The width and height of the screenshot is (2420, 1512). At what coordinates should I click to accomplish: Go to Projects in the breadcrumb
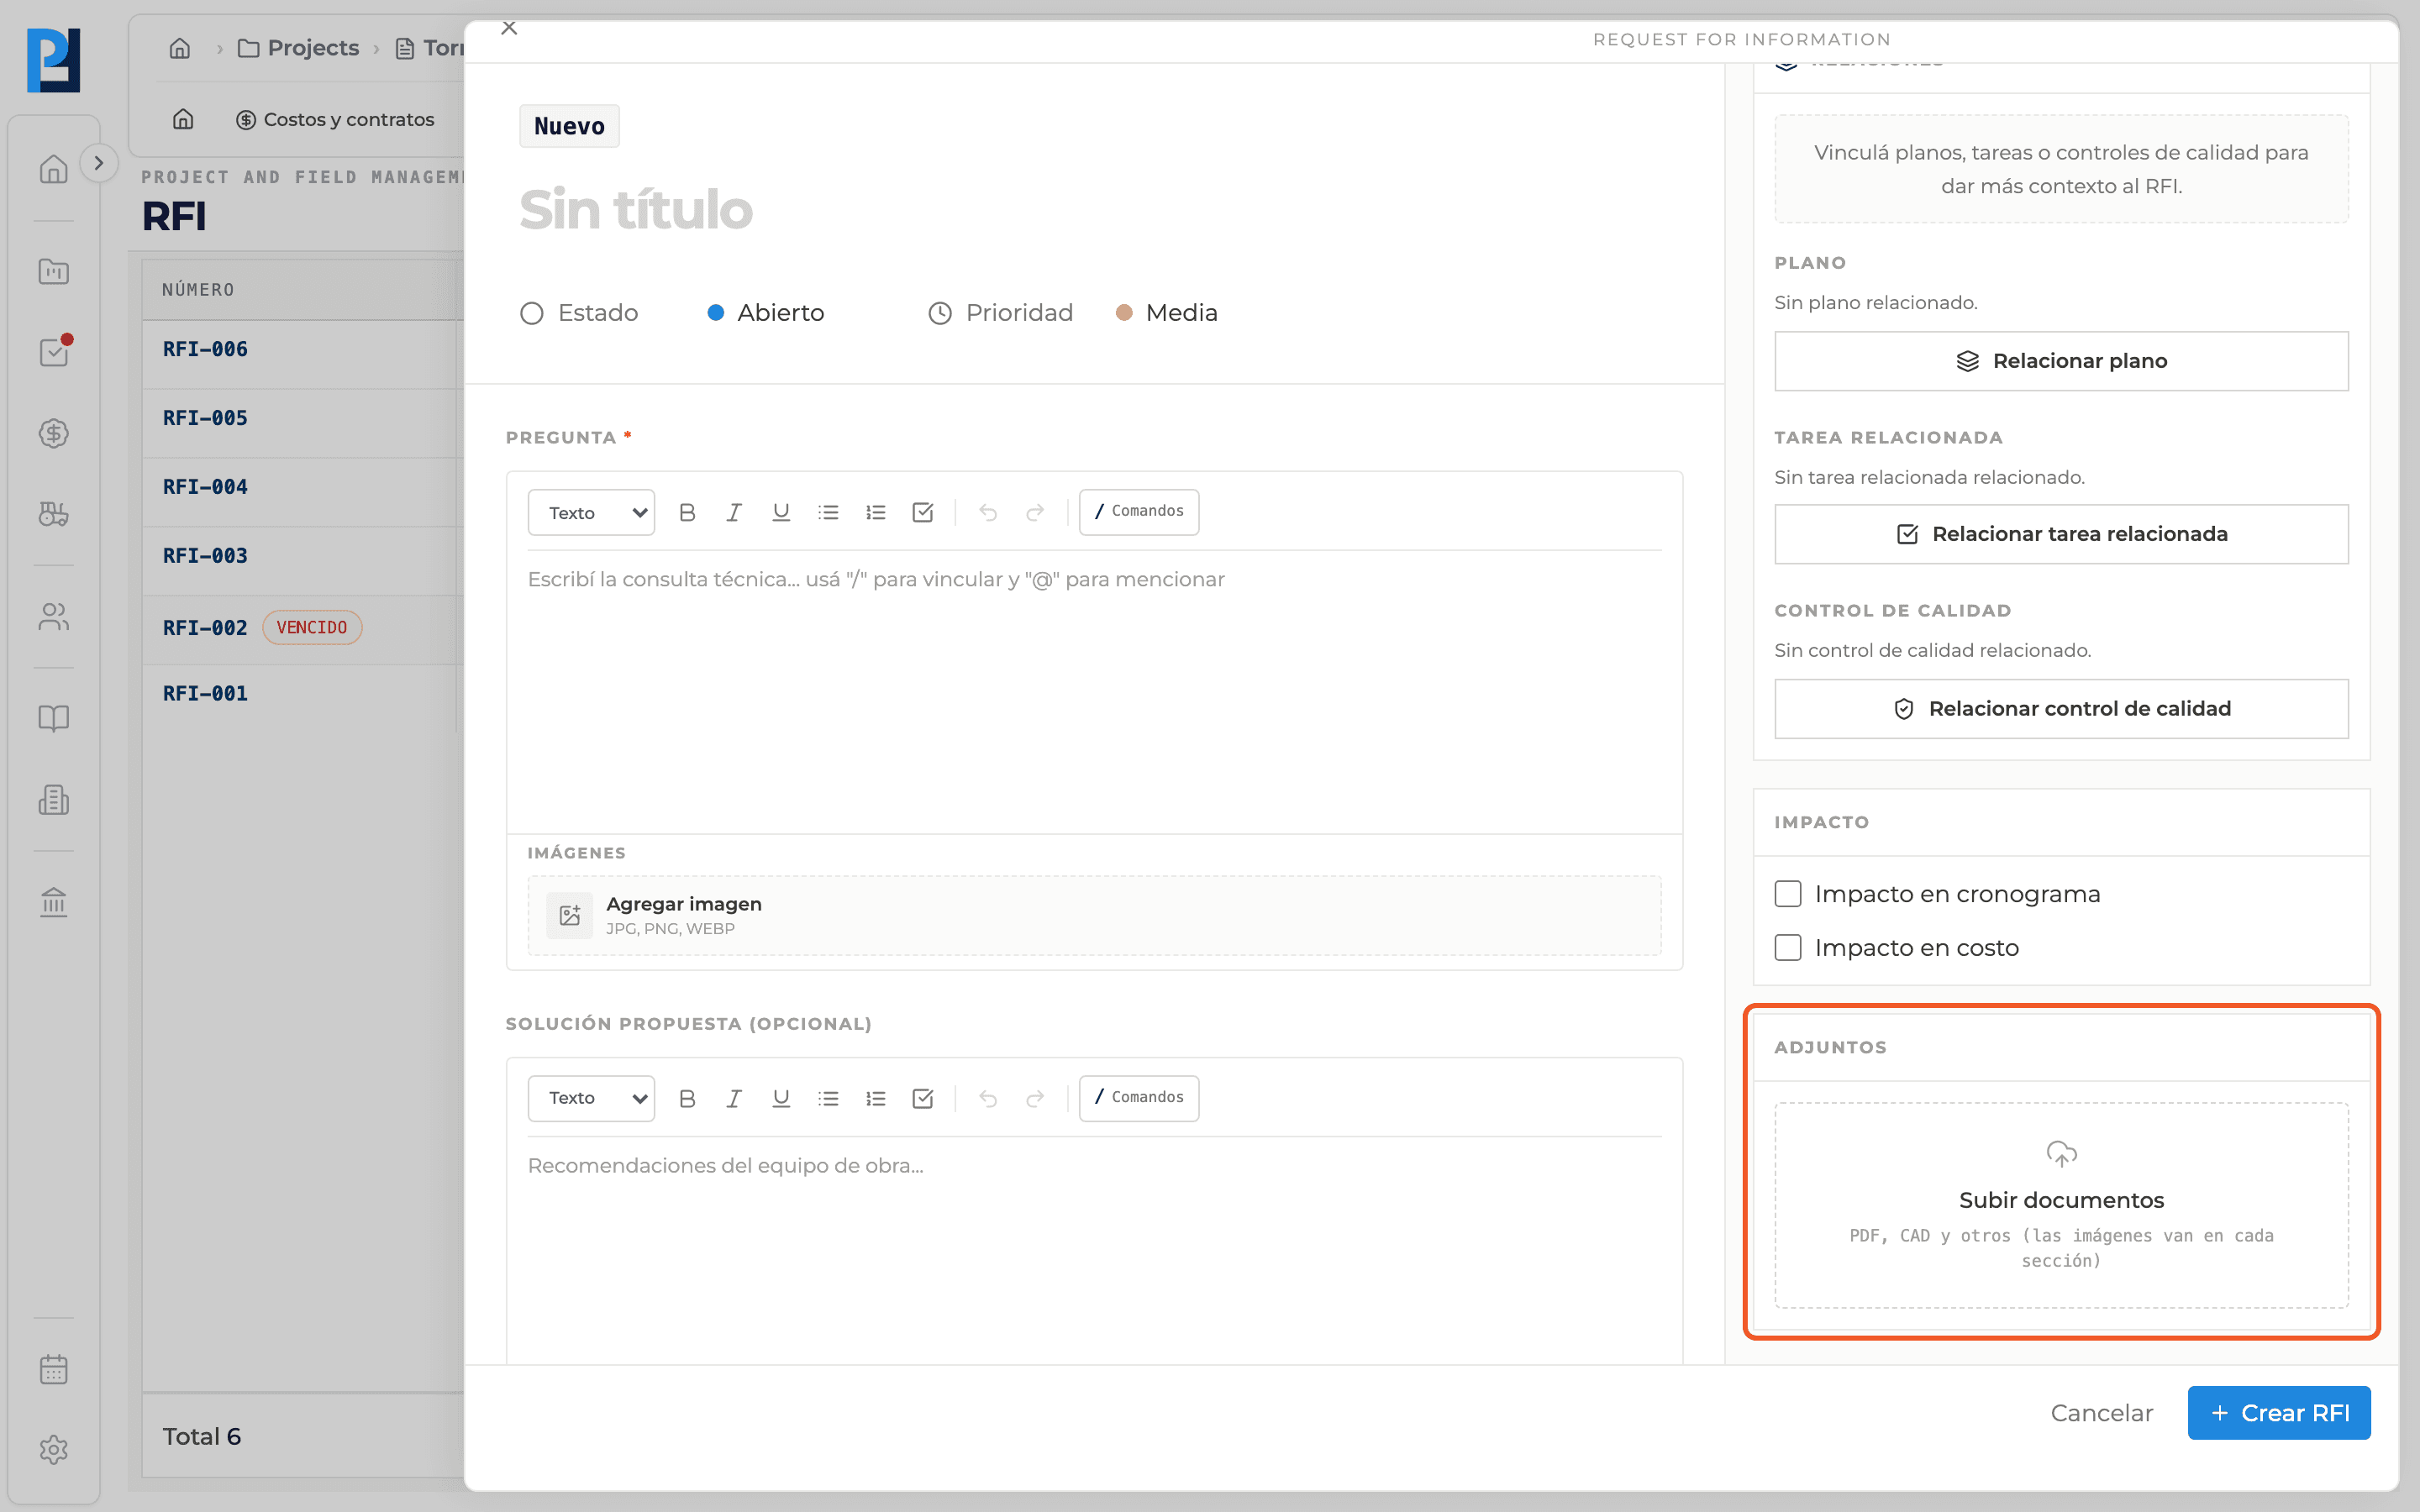(x=299, y=47)
